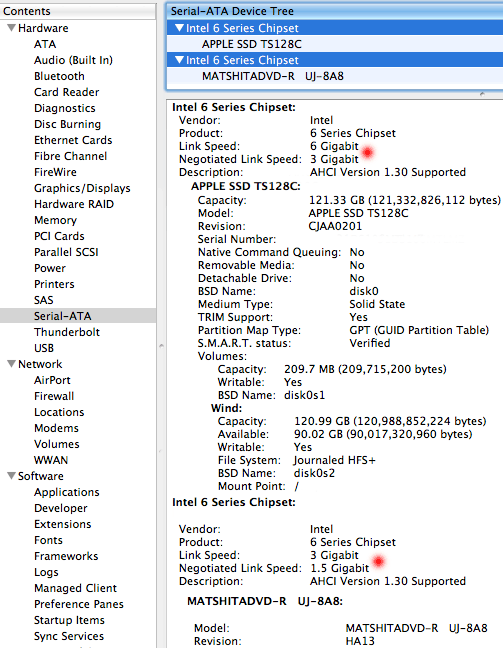This screenshot has width=503, height=648.
Task: Open Thunderbolt in sidebar
Action: point(67,332)
